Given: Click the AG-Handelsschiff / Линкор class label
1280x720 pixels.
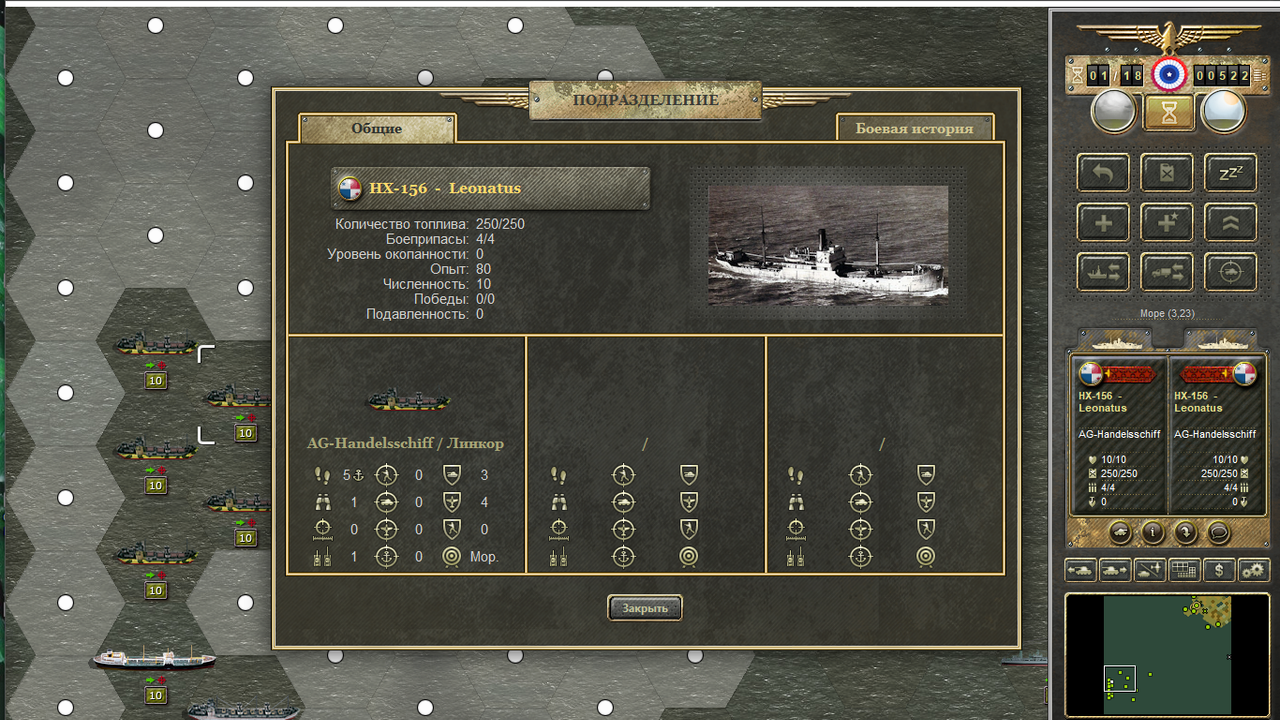Looking at the screenshot, I should (x=405, y=443).
